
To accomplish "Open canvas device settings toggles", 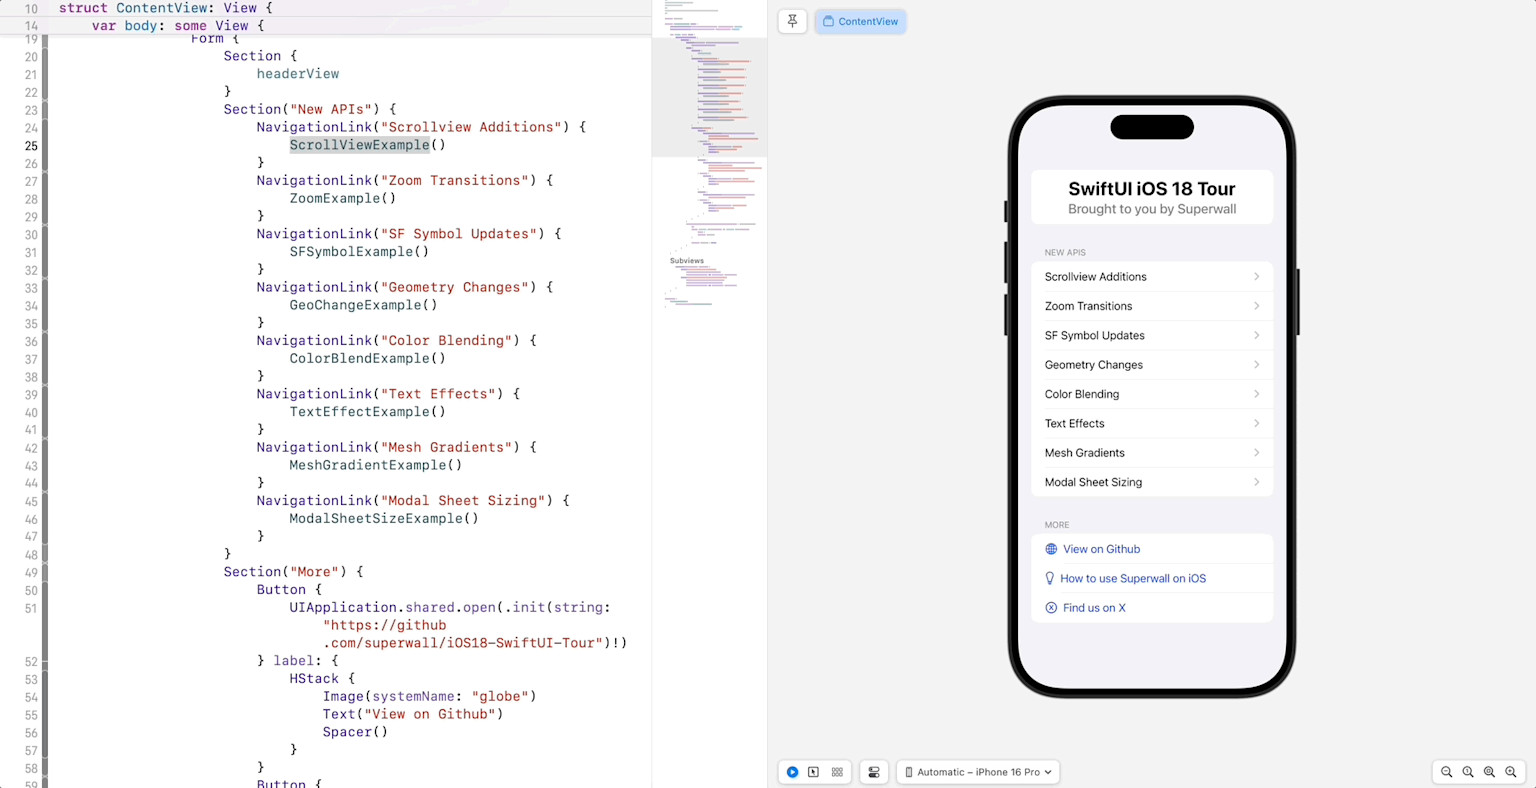I will pos(874,772).
